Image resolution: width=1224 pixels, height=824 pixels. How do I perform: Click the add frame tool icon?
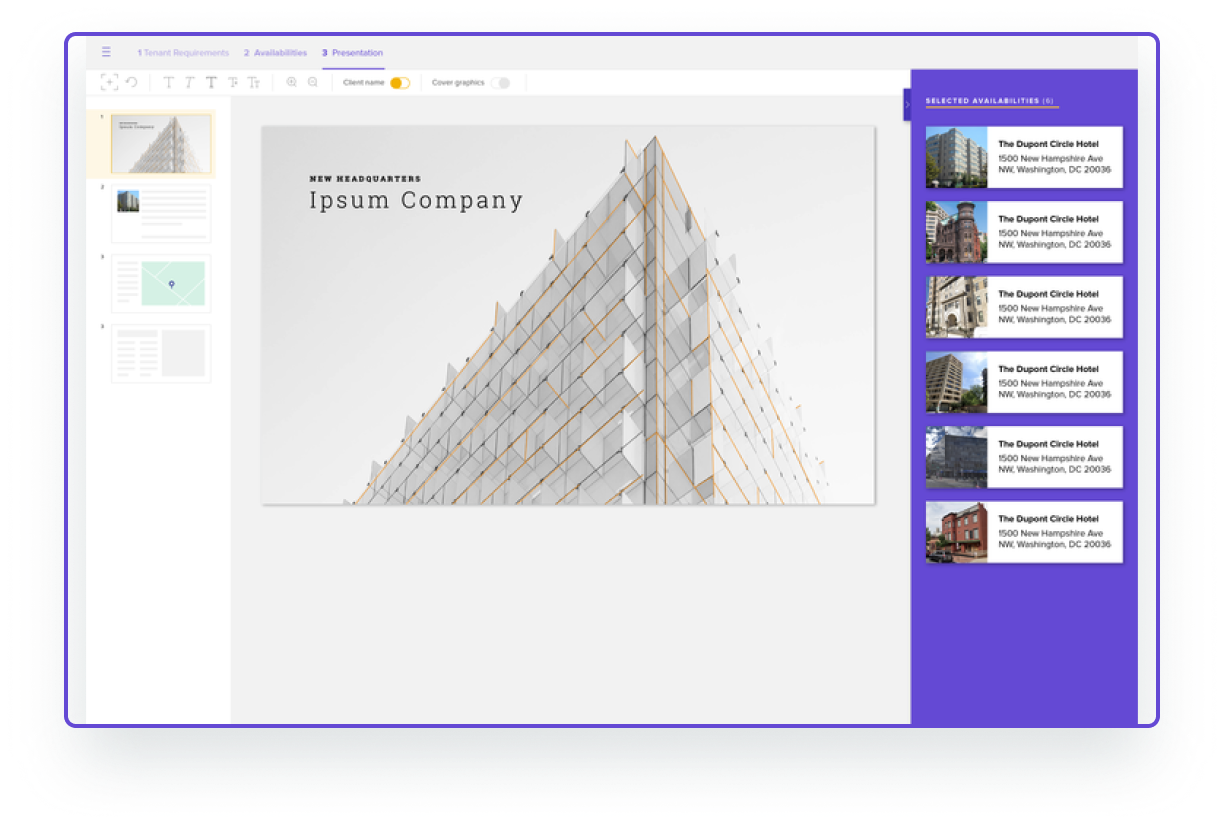click(x=109, y=83)
